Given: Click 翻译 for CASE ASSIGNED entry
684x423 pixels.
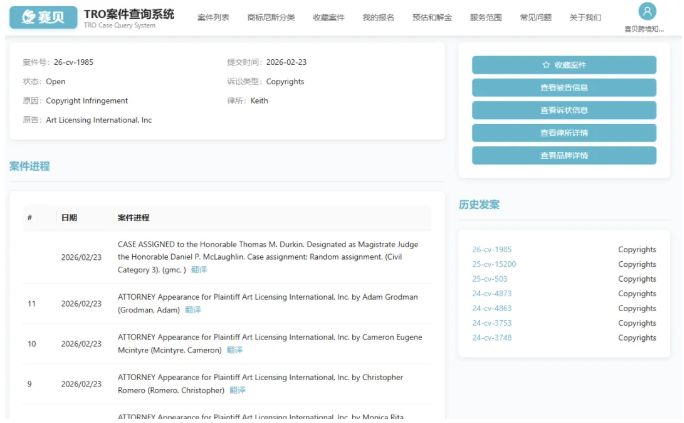Looking at the screenshot, I should click(x=199, y=270).
